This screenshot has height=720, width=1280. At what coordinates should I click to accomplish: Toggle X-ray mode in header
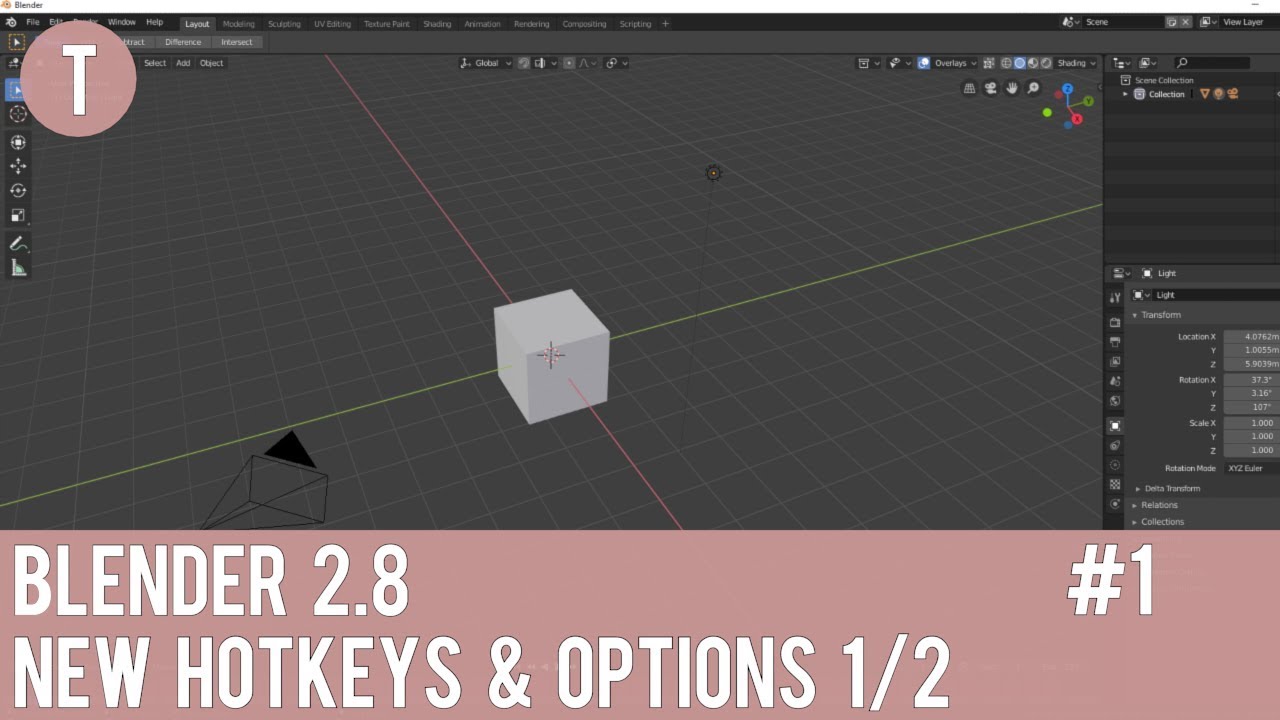[989, 63]
